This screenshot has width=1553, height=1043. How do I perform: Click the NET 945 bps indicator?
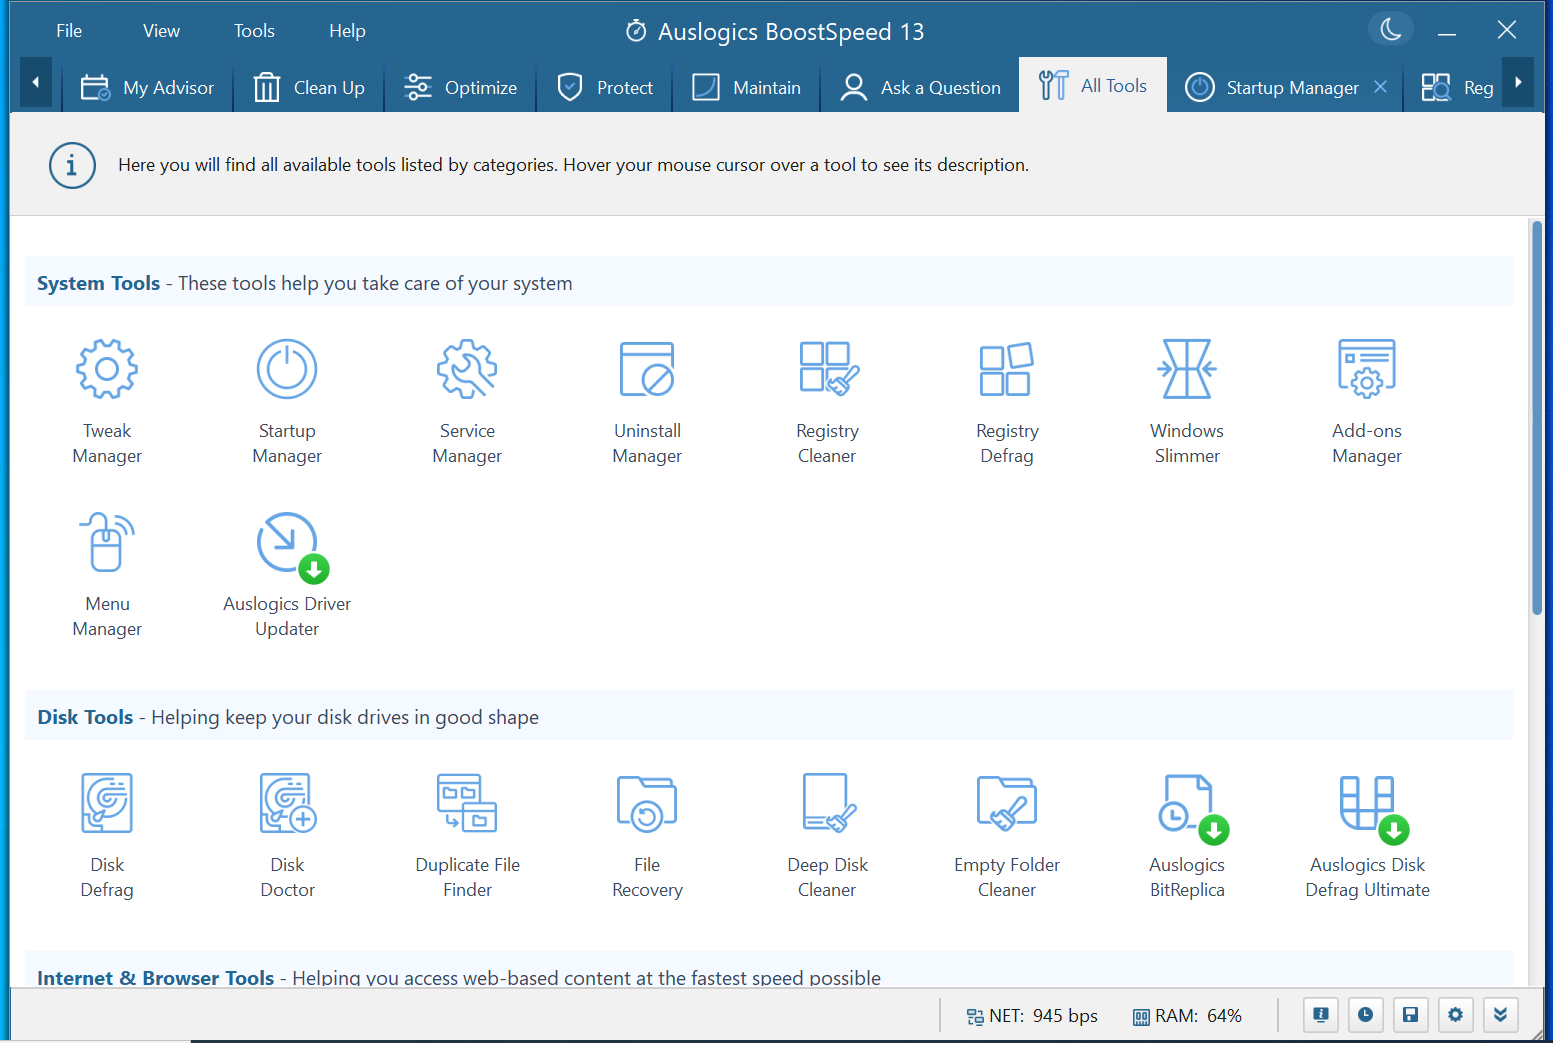tap(1032, 1016)
